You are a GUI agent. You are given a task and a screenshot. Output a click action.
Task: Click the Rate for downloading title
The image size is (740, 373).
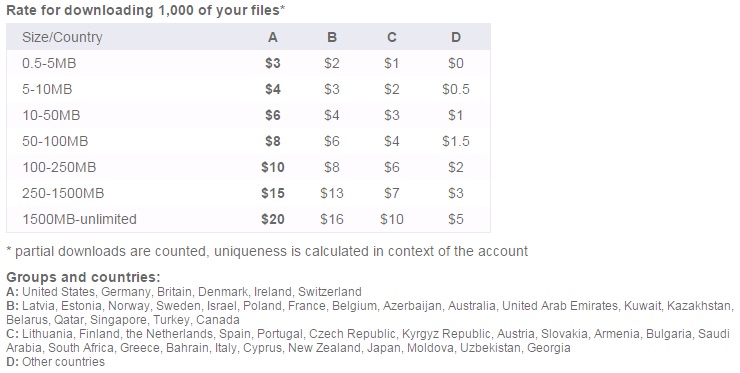pyautogui.click(x=146, y=10)
